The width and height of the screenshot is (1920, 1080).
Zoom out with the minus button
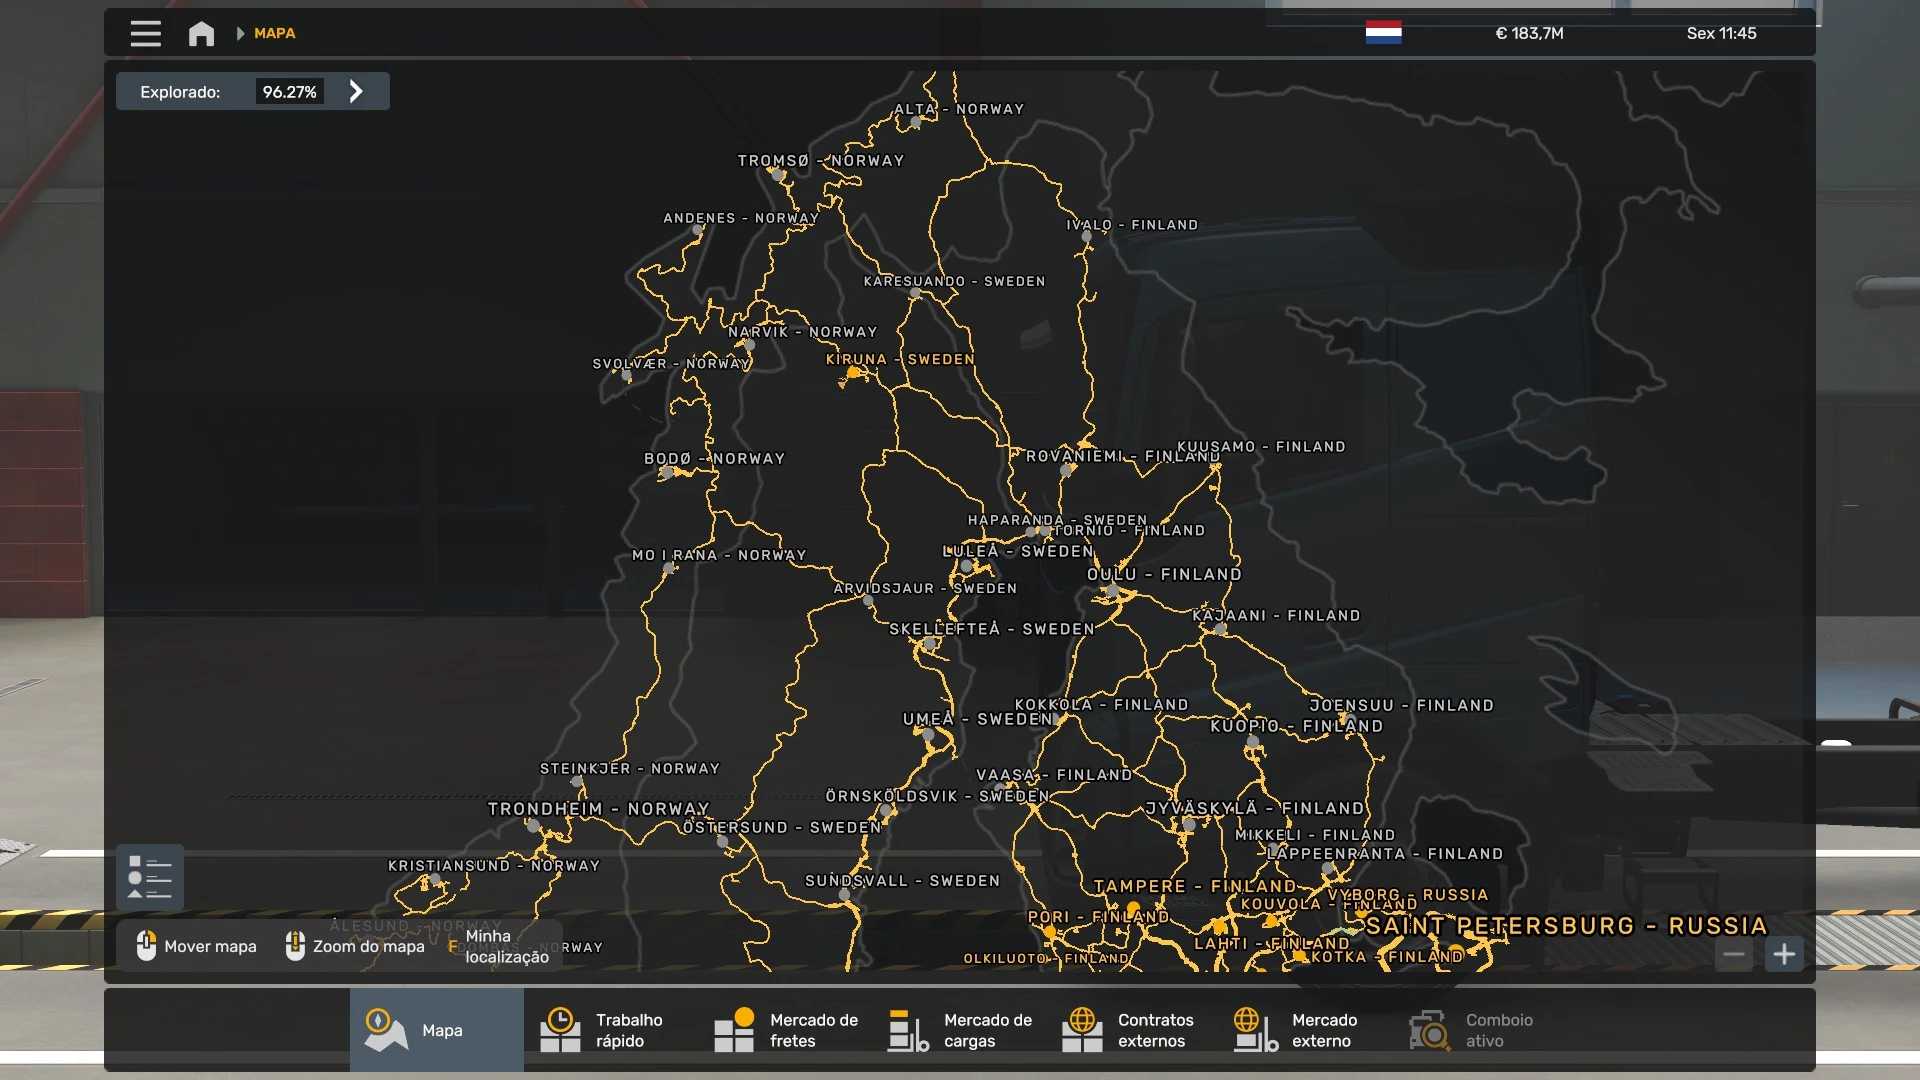pyautogui.click(x=1734, y=954)
